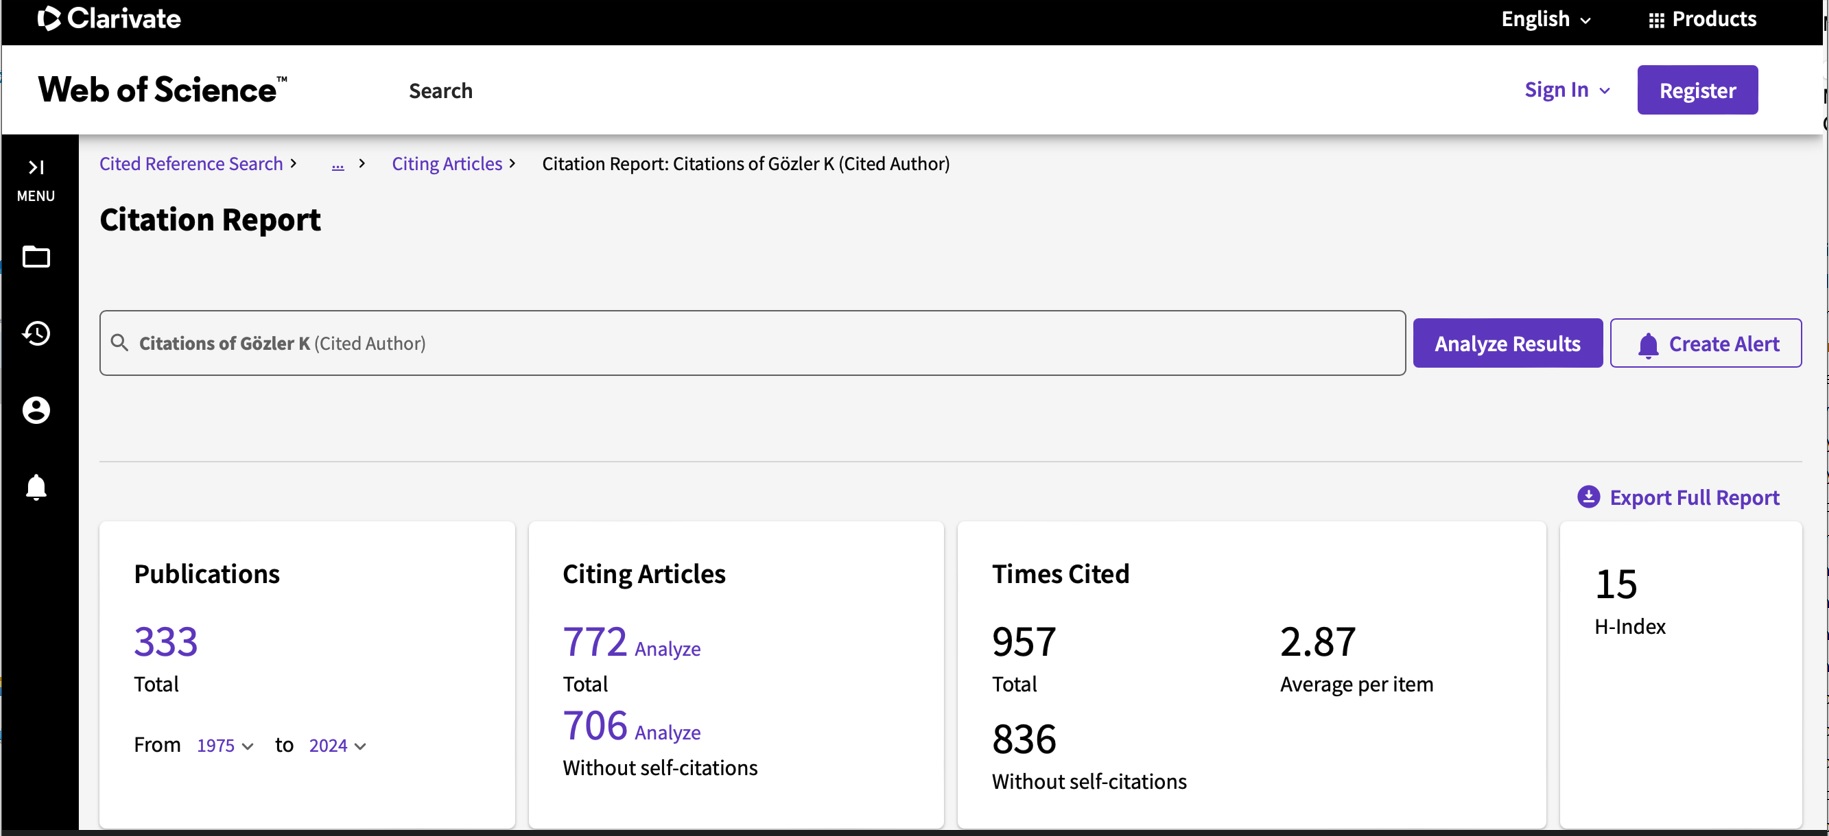Open the 772 citing articles link

(x=595, y=641)
